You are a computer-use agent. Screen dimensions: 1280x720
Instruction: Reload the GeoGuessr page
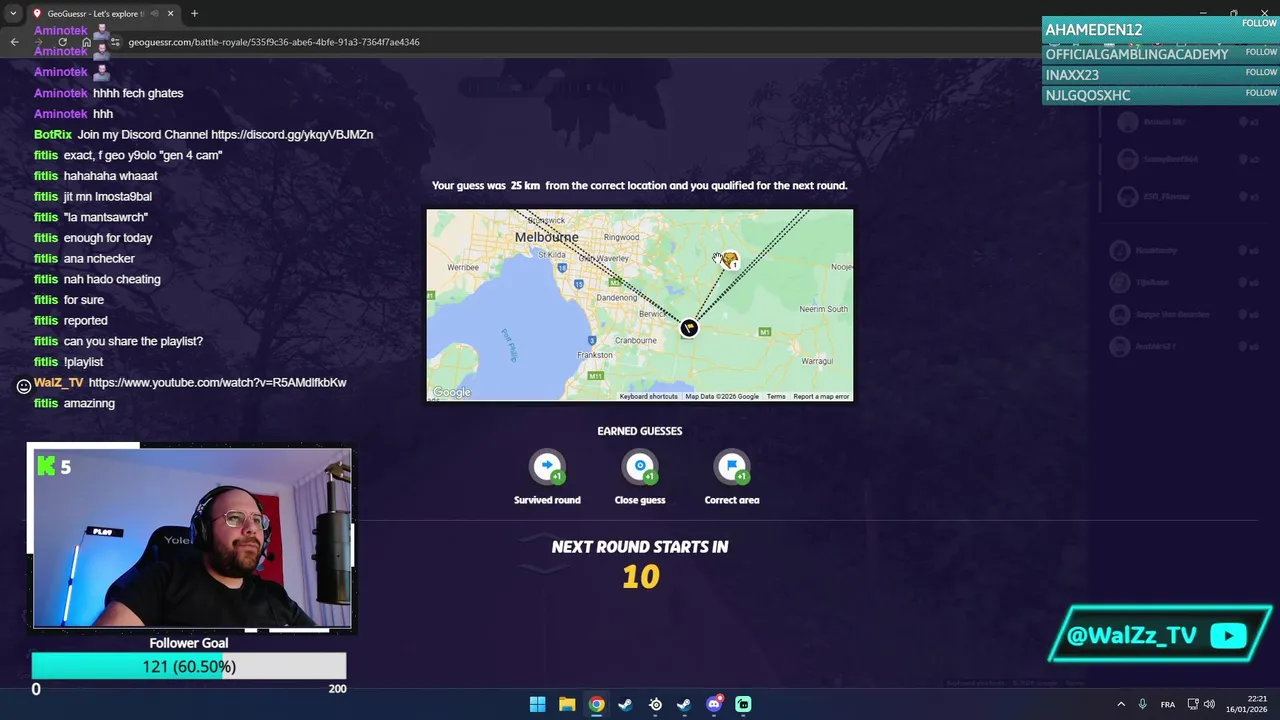62,42
